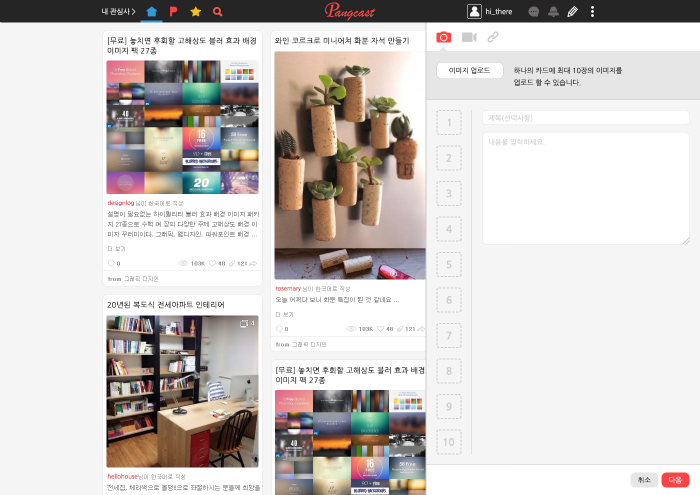Select the camera image upload tab
Screen dimensions: 700x495
(x=444, y=37)
